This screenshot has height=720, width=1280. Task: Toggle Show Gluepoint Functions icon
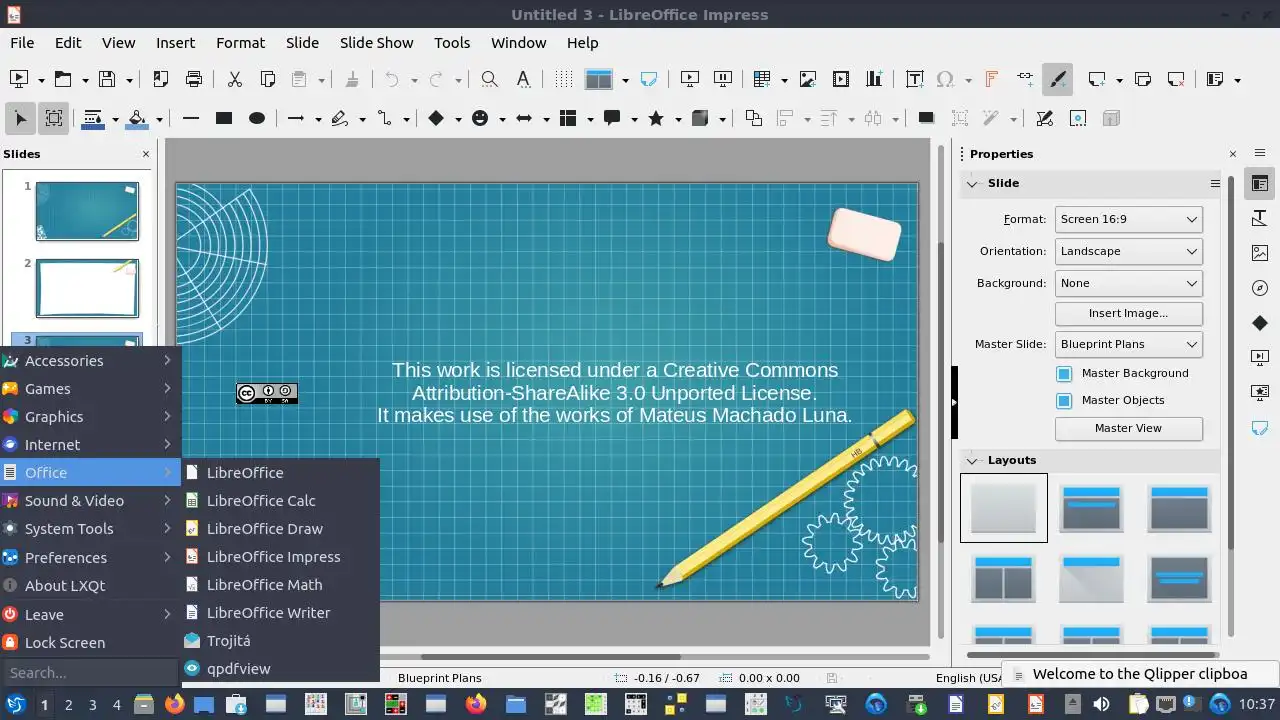pos(1078,118)
